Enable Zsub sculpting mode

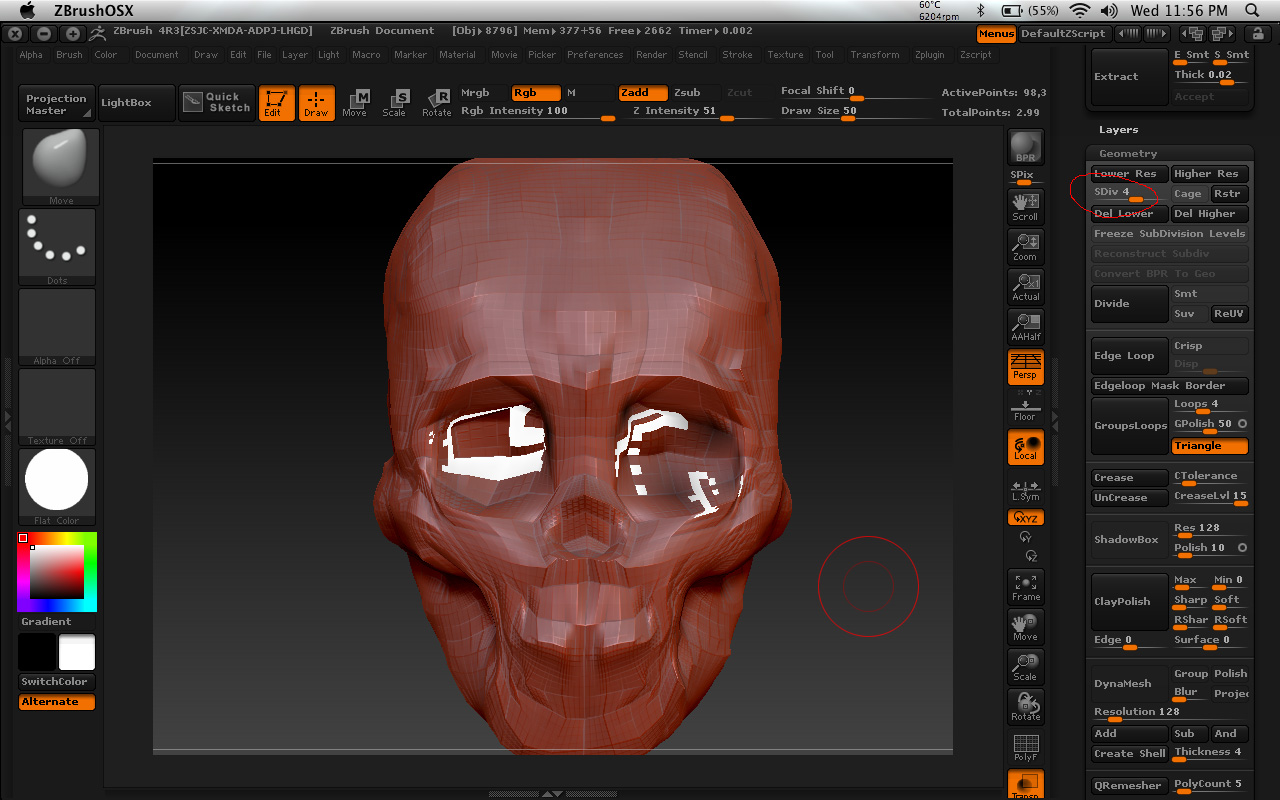pos(689,92)
